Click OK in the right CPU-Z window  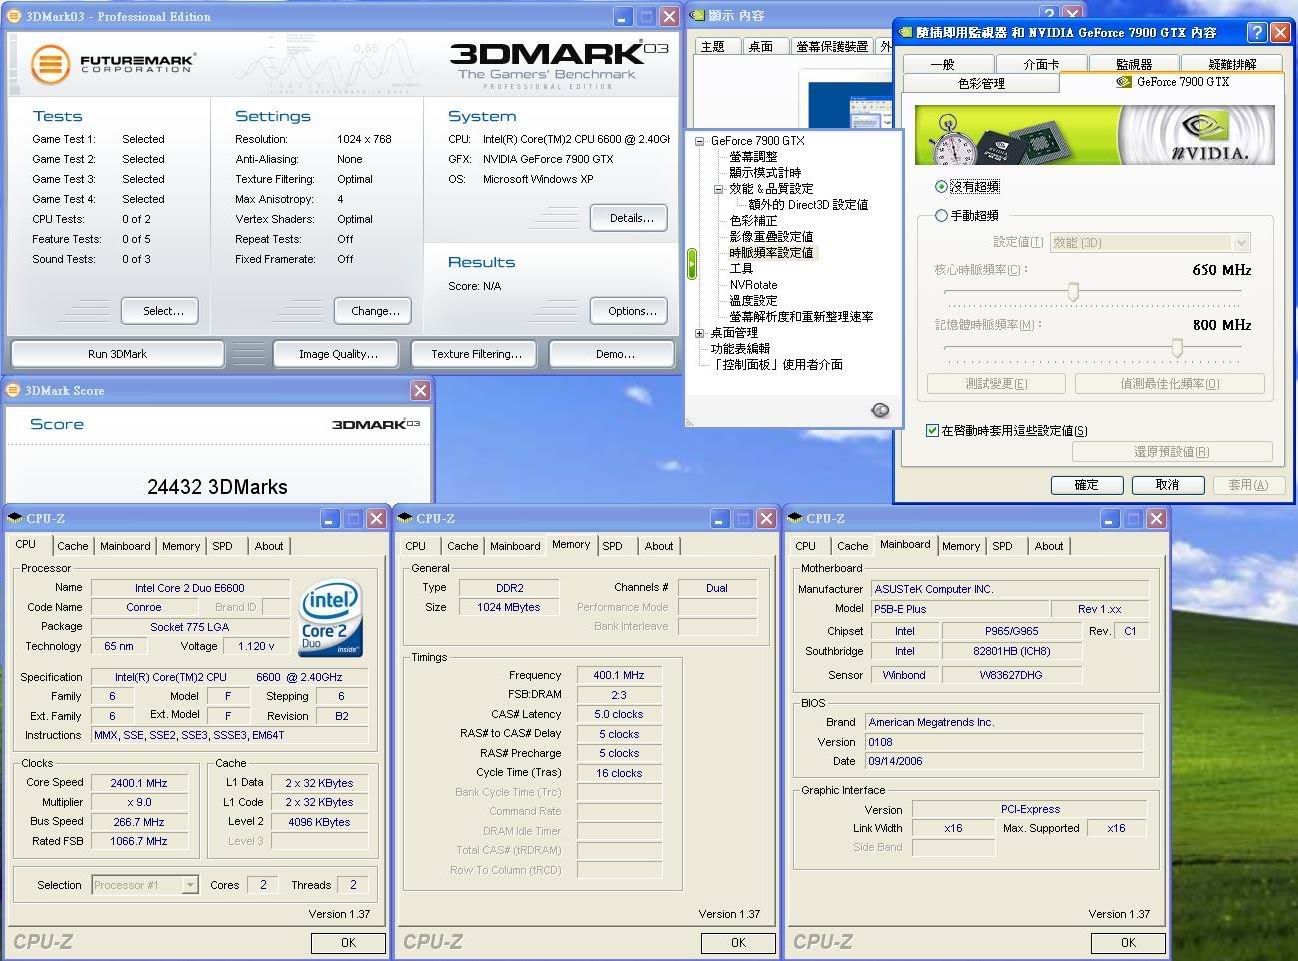(x=1128, y=943)
